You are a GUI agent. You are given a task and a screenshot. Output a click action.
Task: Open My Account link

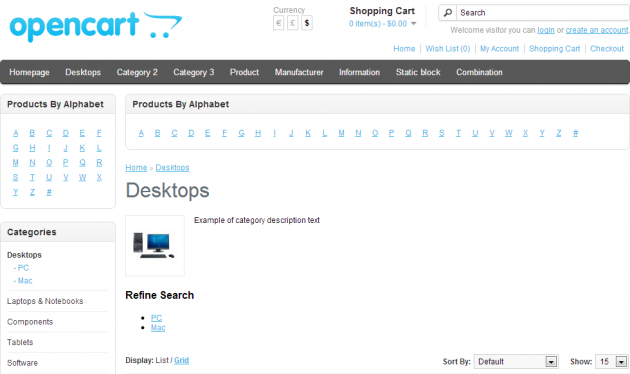tap(499, 49)
